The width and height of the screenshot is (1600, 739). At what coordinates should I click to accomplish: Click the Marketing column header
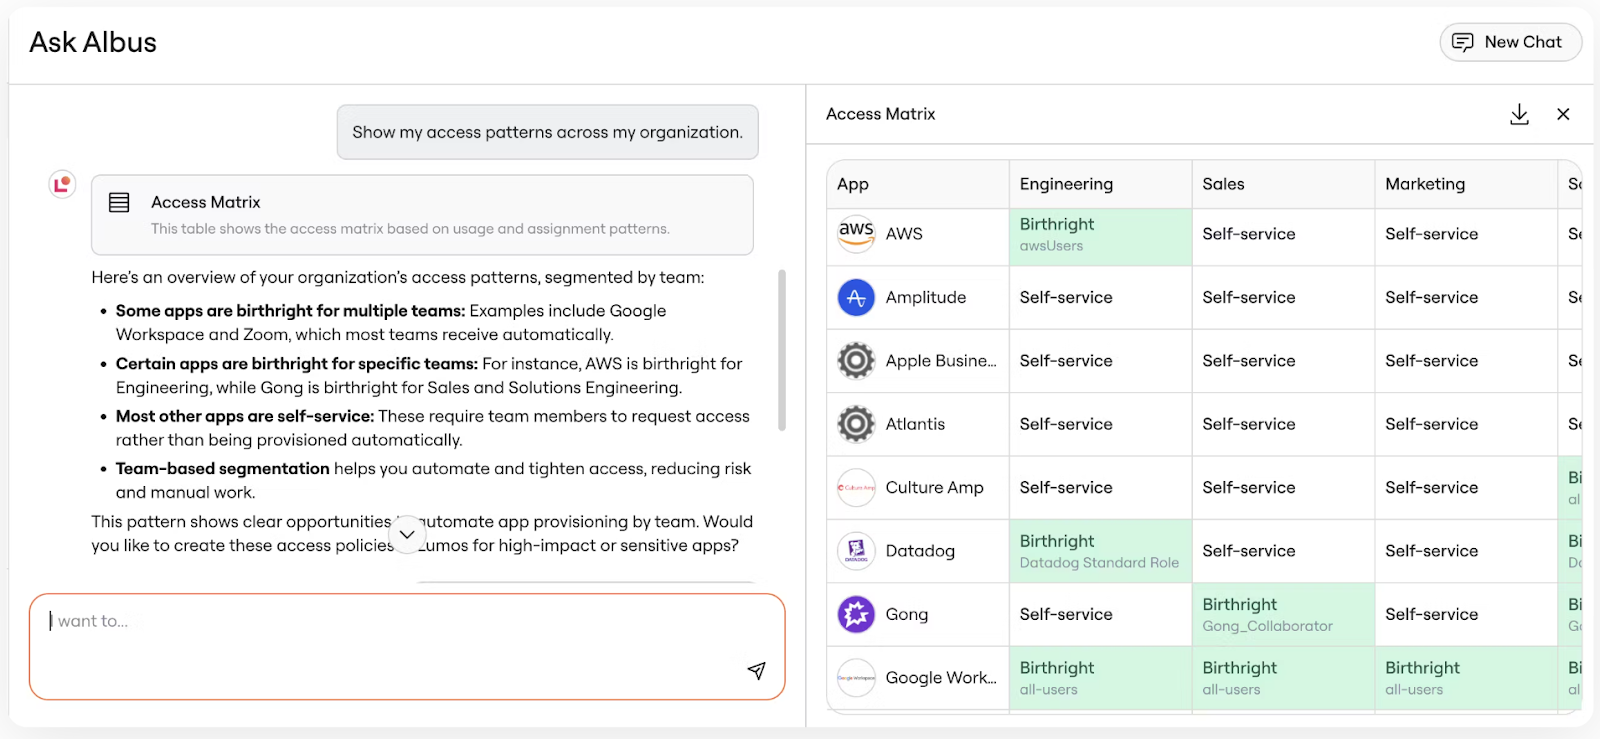[1424, 184]
